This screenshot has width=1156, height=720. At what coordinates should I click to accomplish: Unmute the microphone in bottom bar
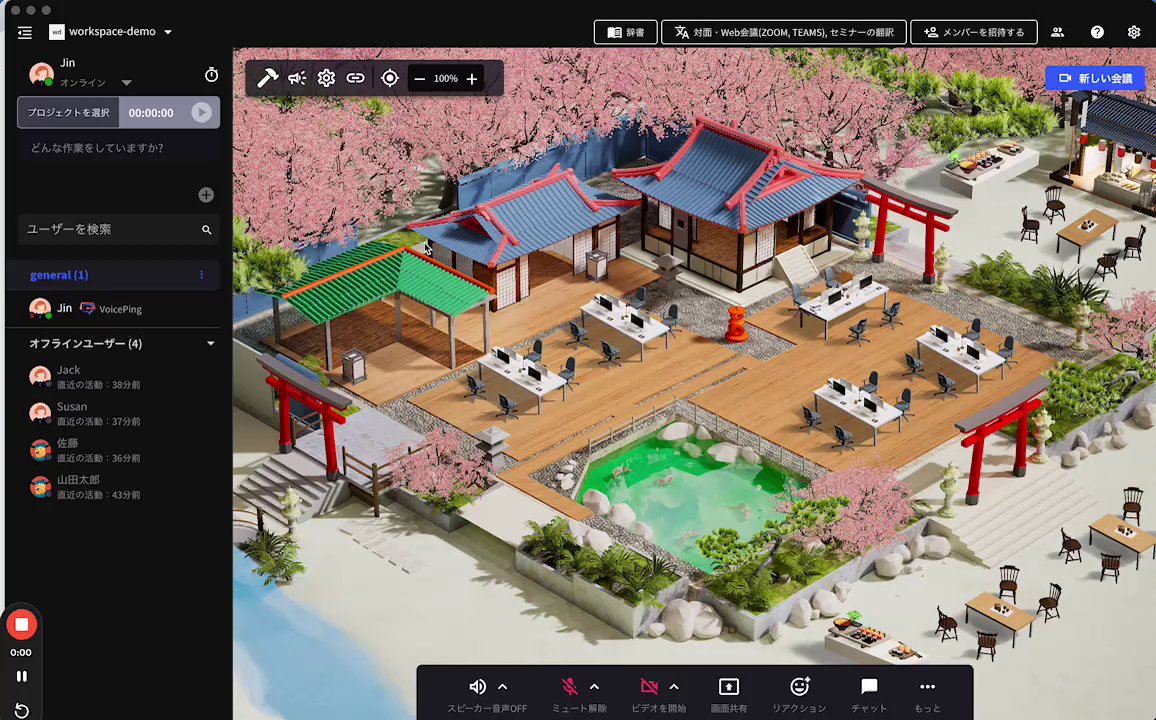tap(569, 687)
